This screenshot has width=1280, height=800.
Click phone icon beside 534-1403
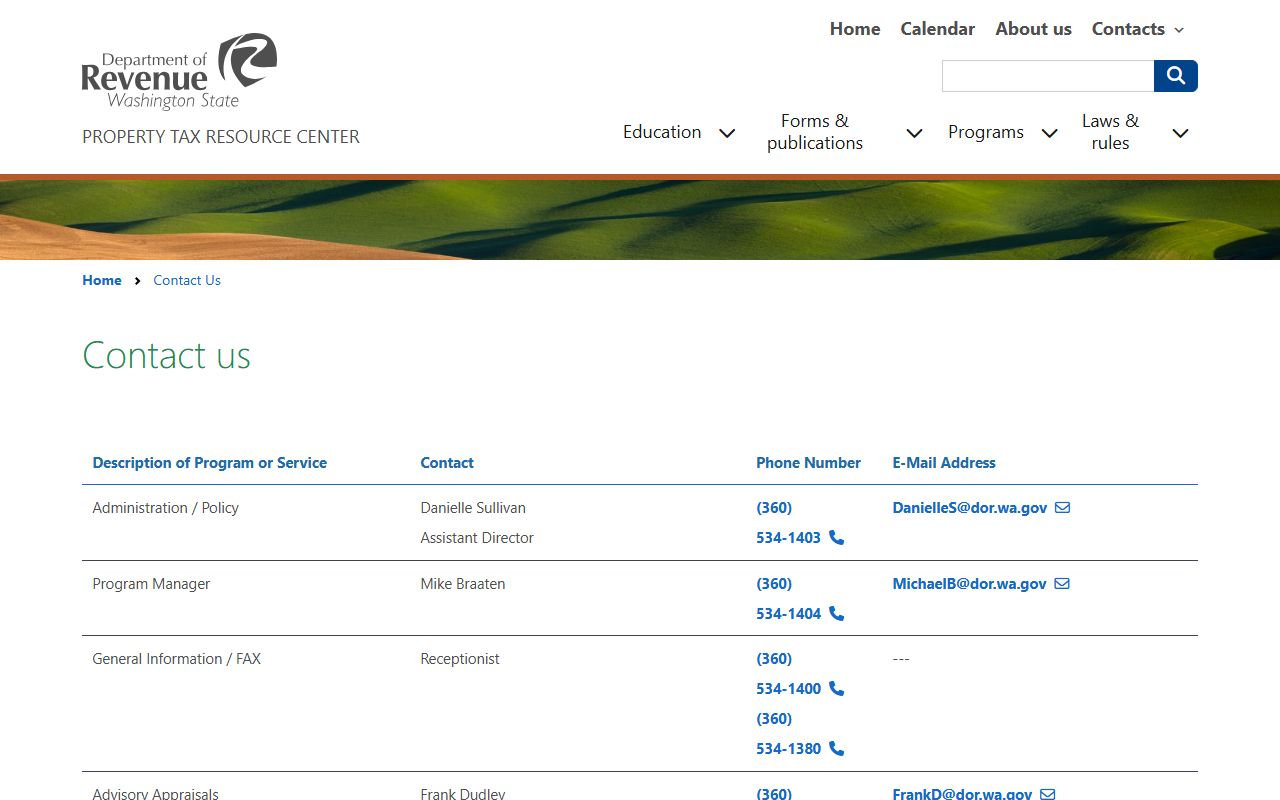836,538
